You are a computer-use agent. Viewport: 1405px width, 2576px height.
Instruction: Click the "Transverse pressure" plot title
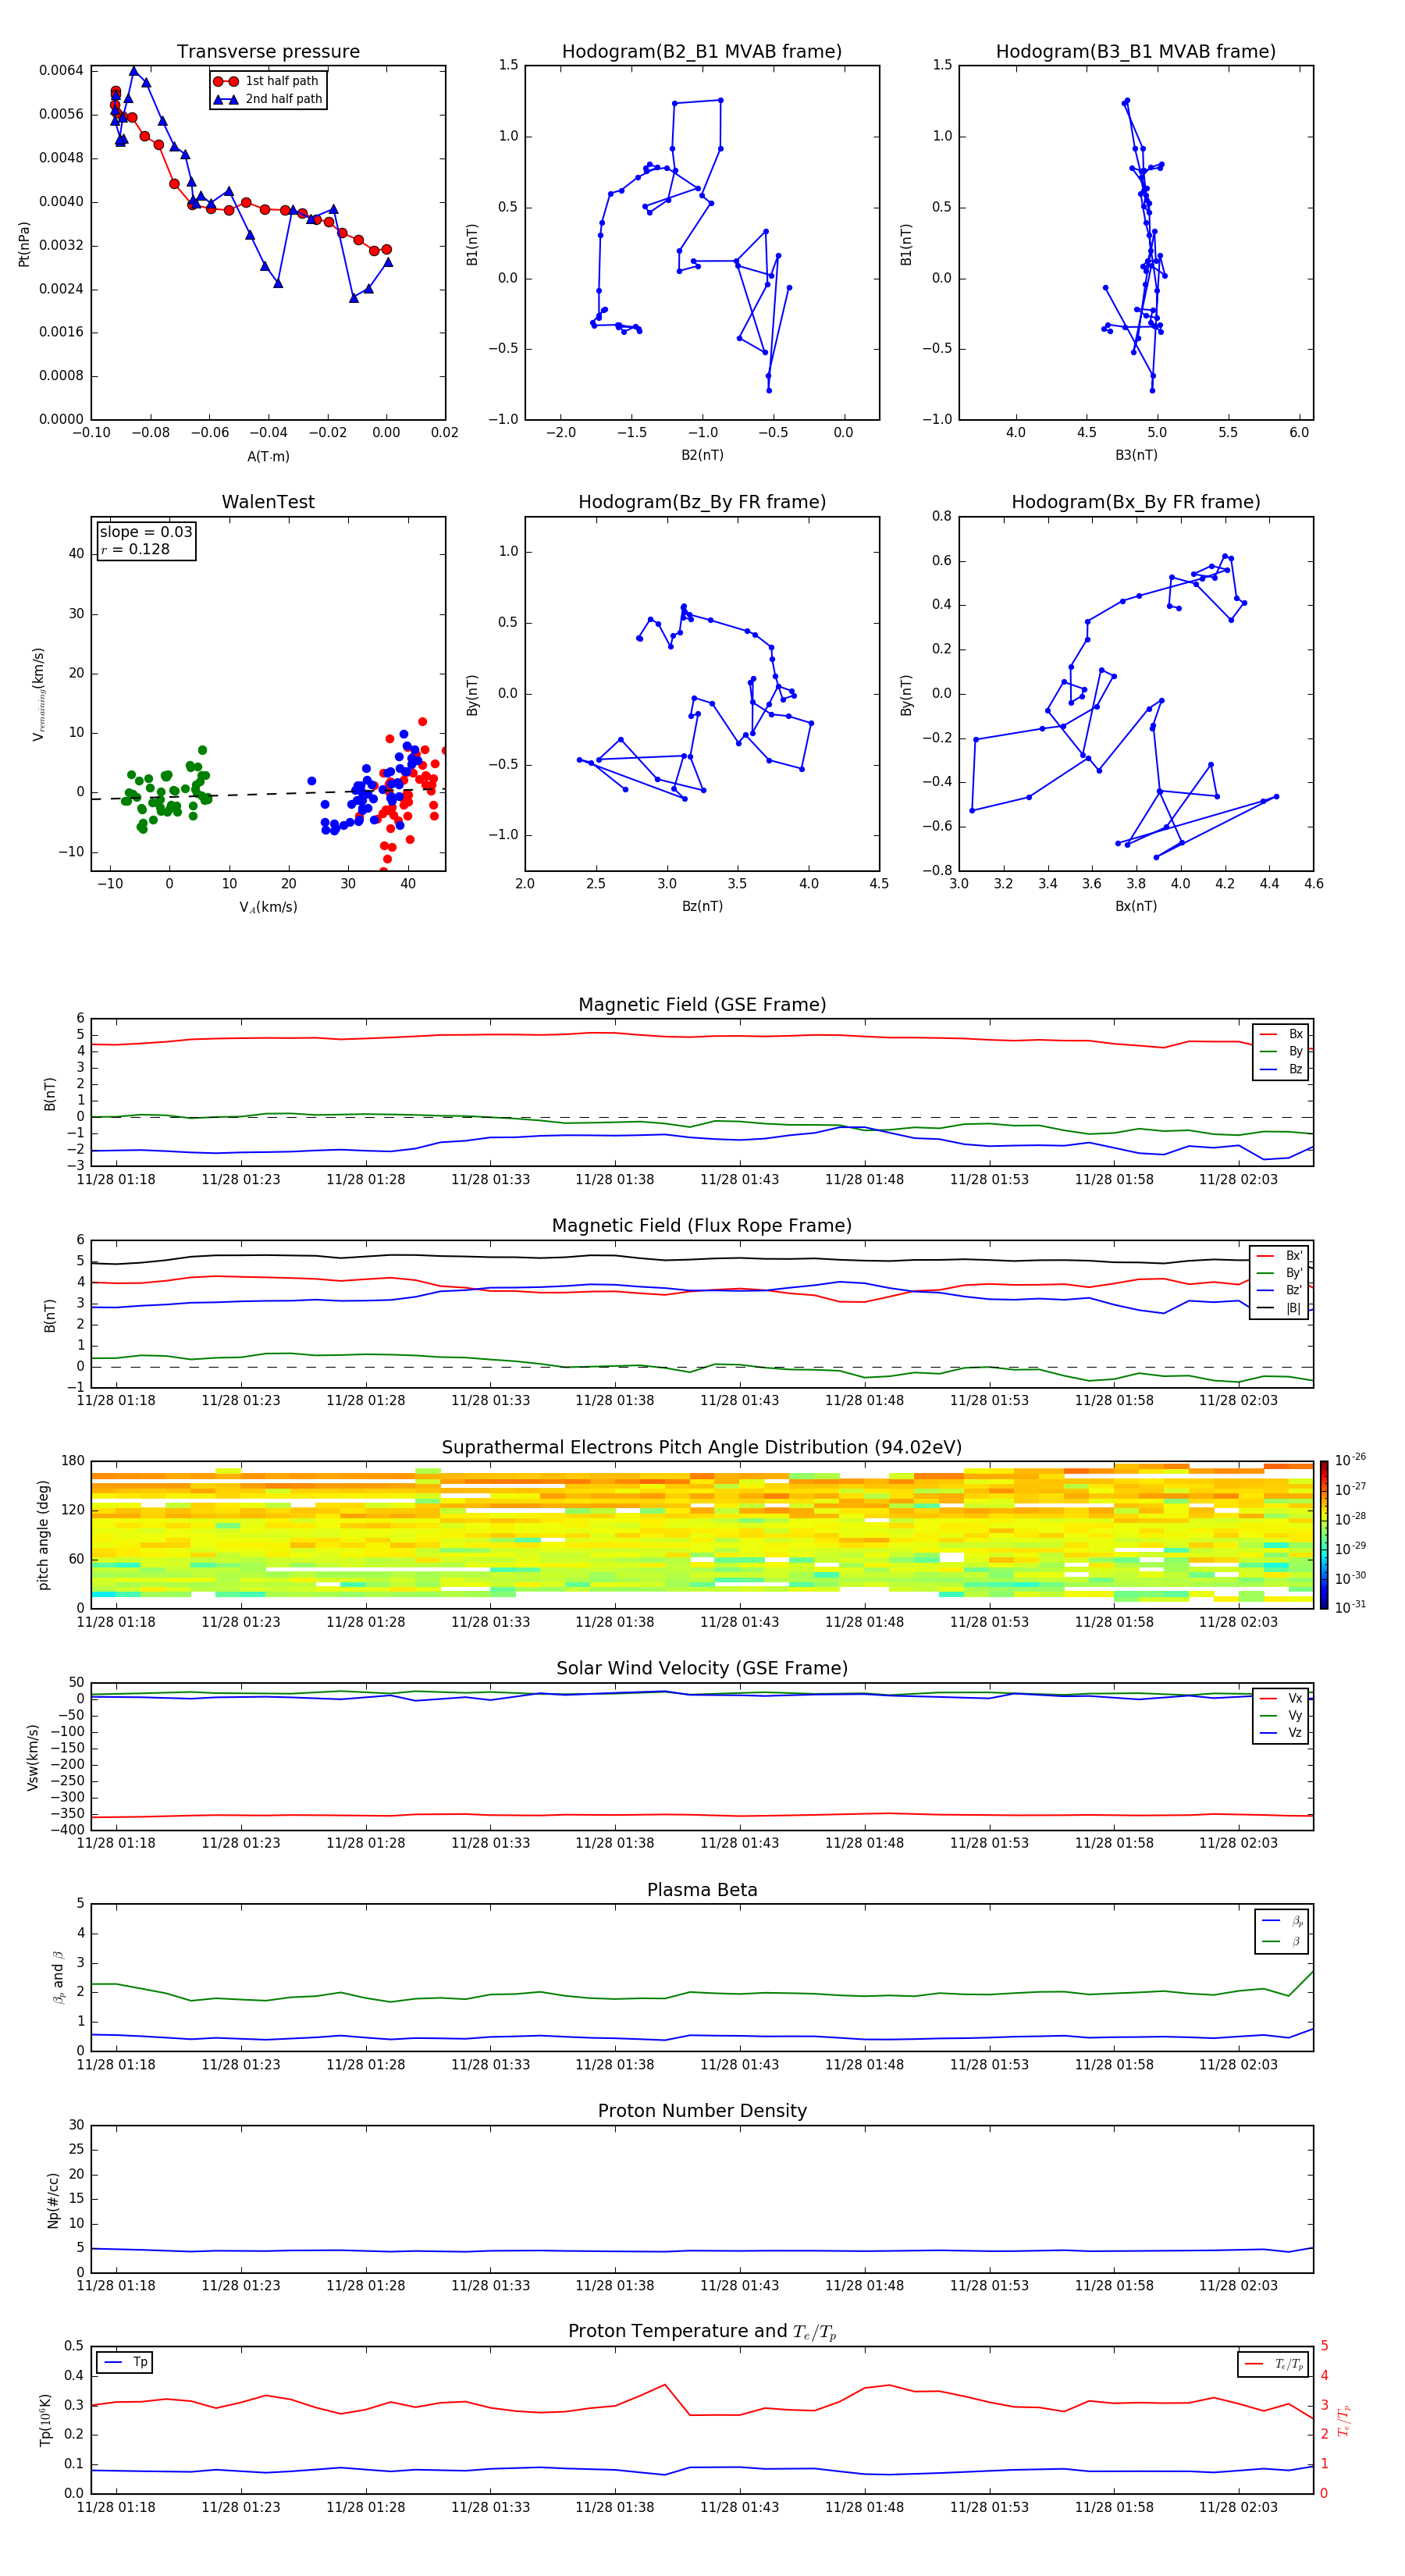point(268,52)
